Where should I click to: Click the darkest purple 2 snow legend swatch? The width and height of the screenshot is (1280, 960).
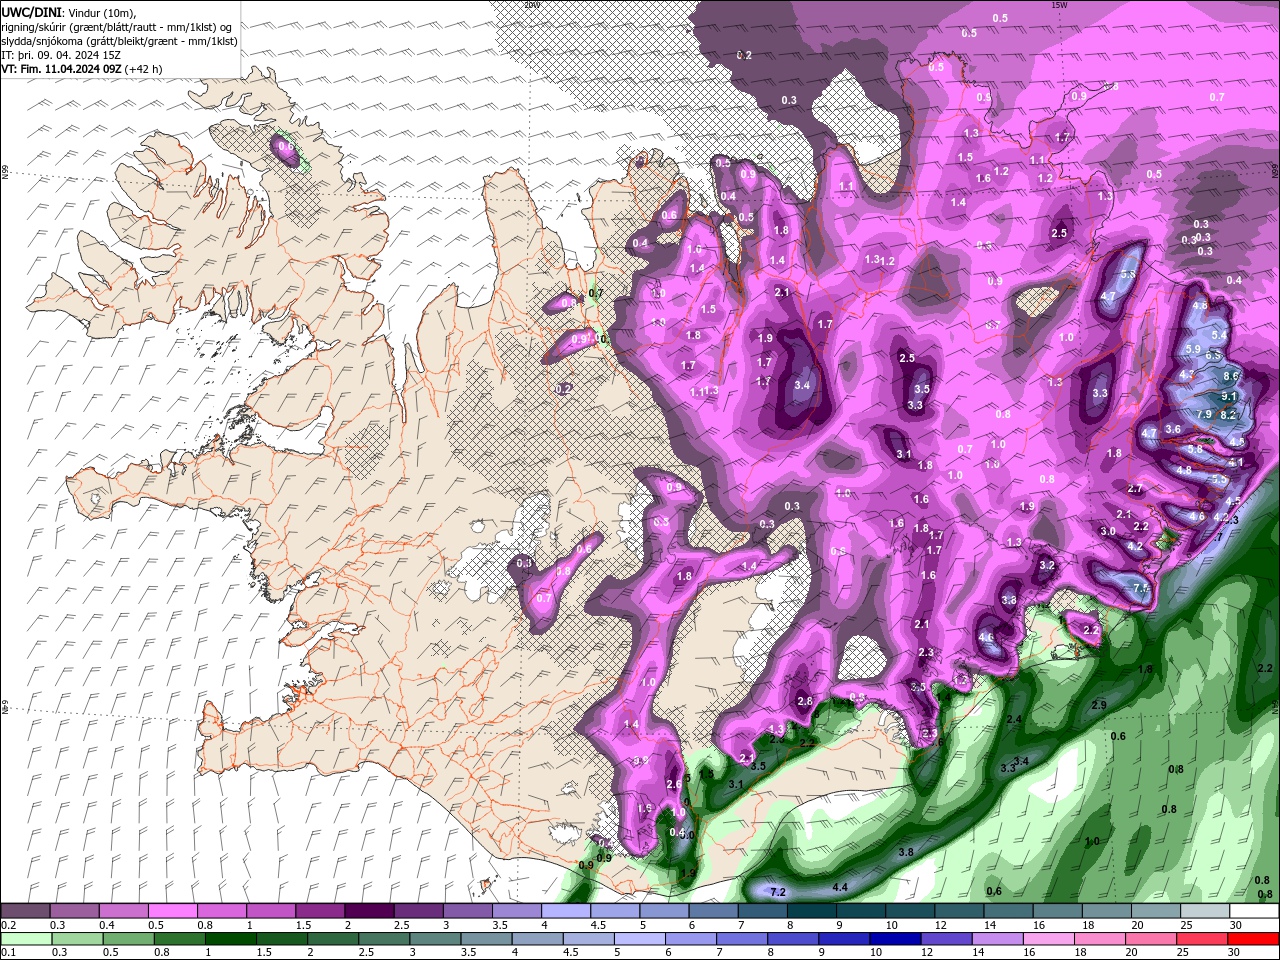coord(370,911)
